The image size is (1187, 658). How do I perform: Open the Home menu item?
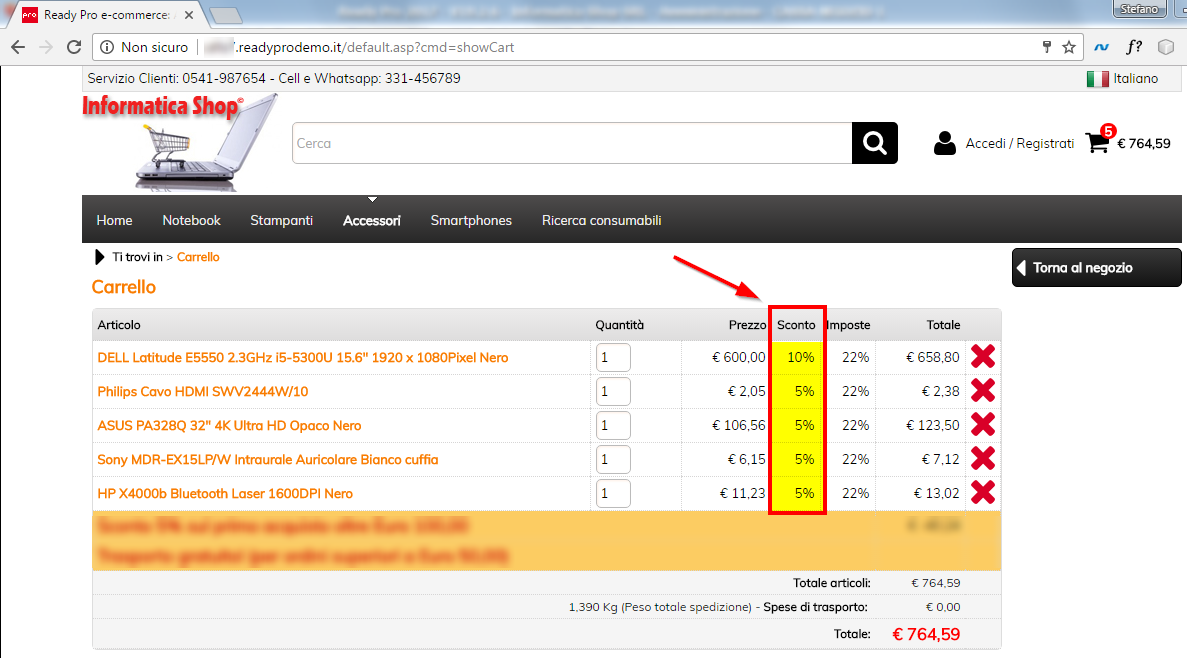(x=114, y=220)
